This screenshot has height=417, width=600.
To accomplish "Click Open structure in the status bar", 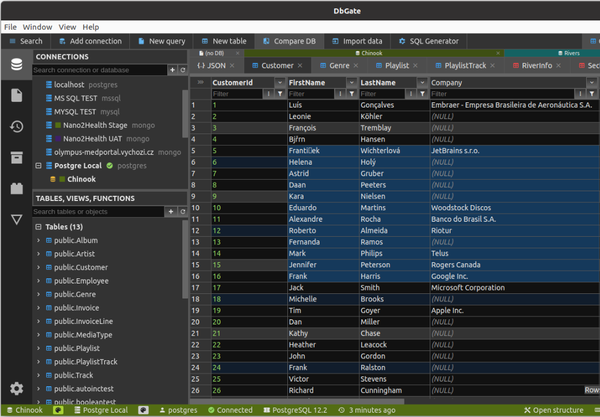I will click(554, 410).
